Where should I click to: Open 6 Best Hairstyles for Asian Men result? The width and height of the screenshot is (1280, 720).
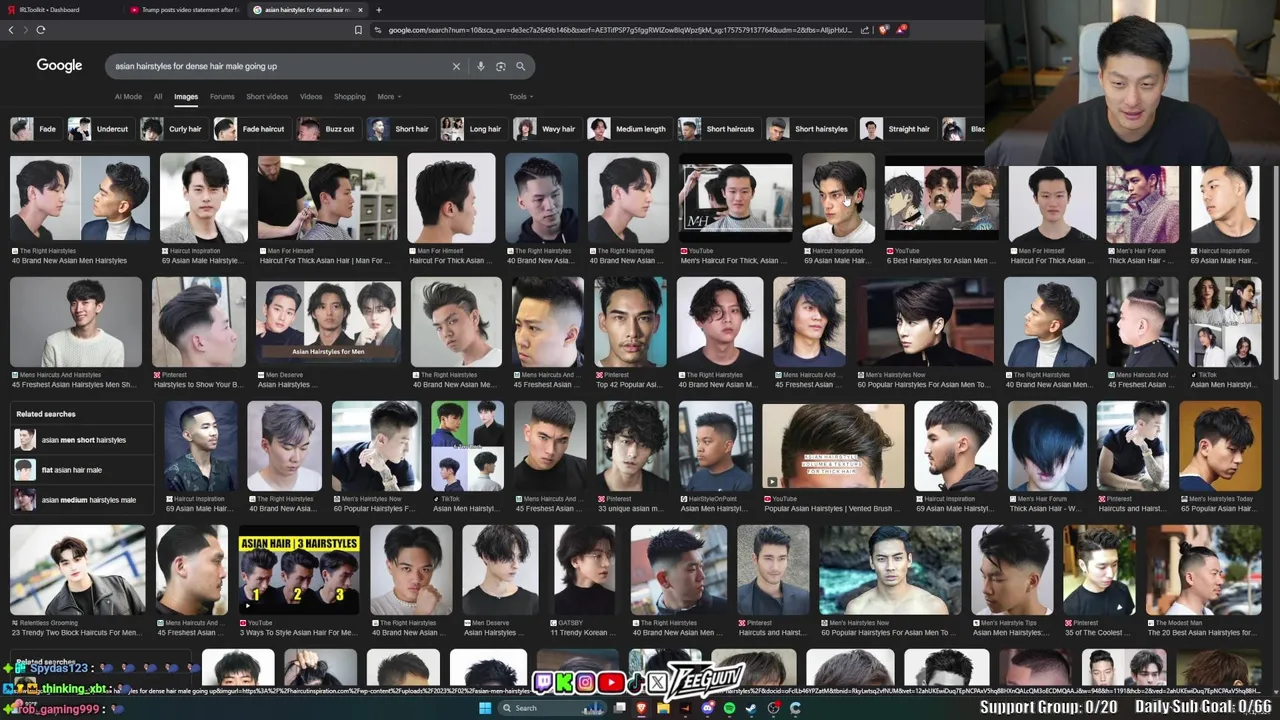coord(941,199)
